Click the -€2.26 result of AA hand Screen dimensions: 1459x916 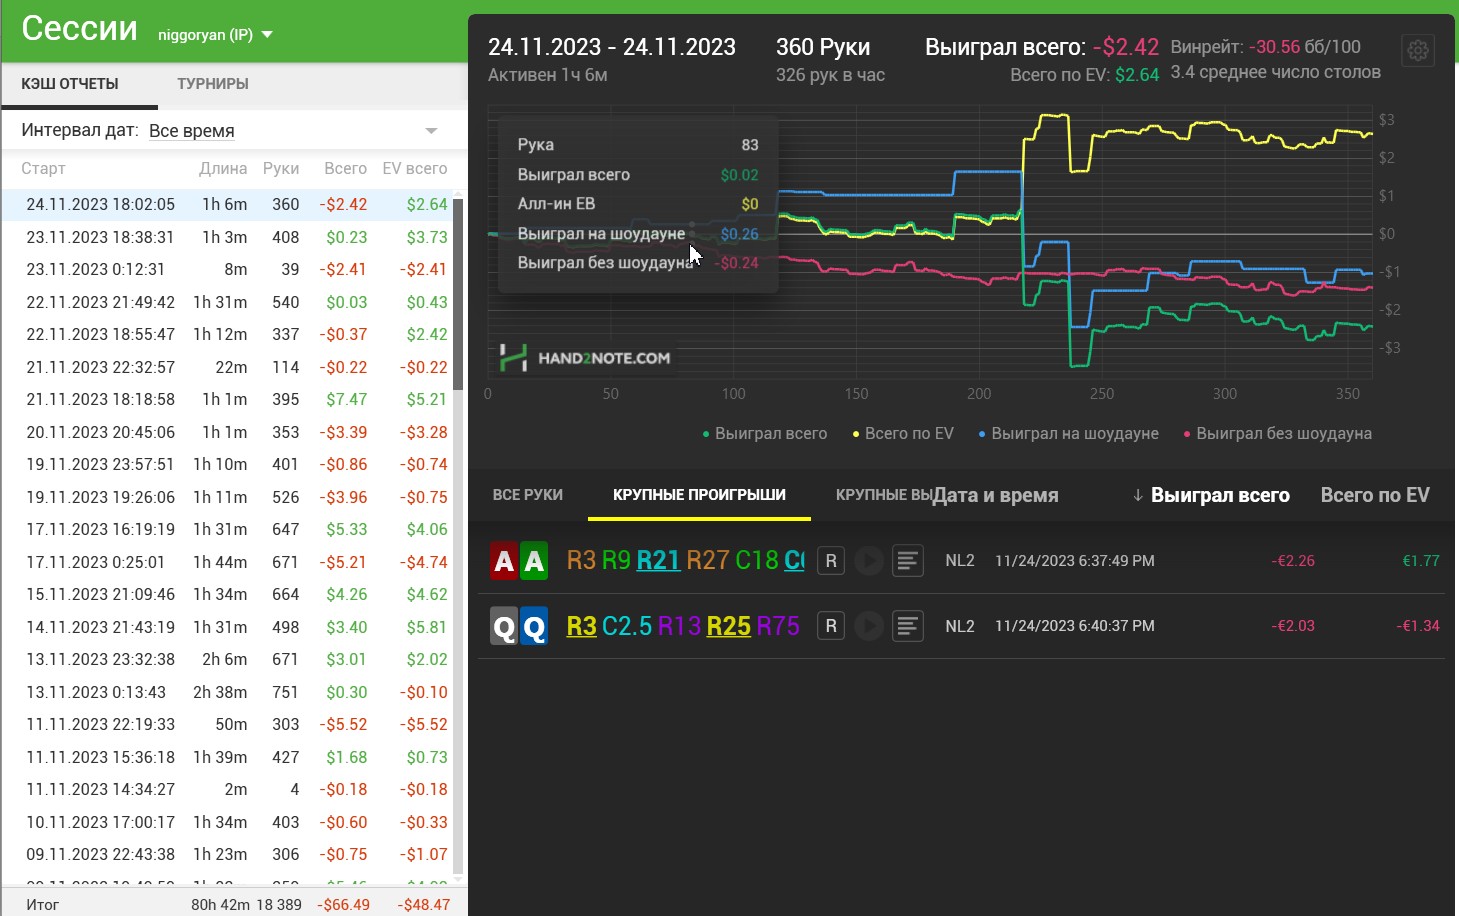click(x=1293, y=561)
